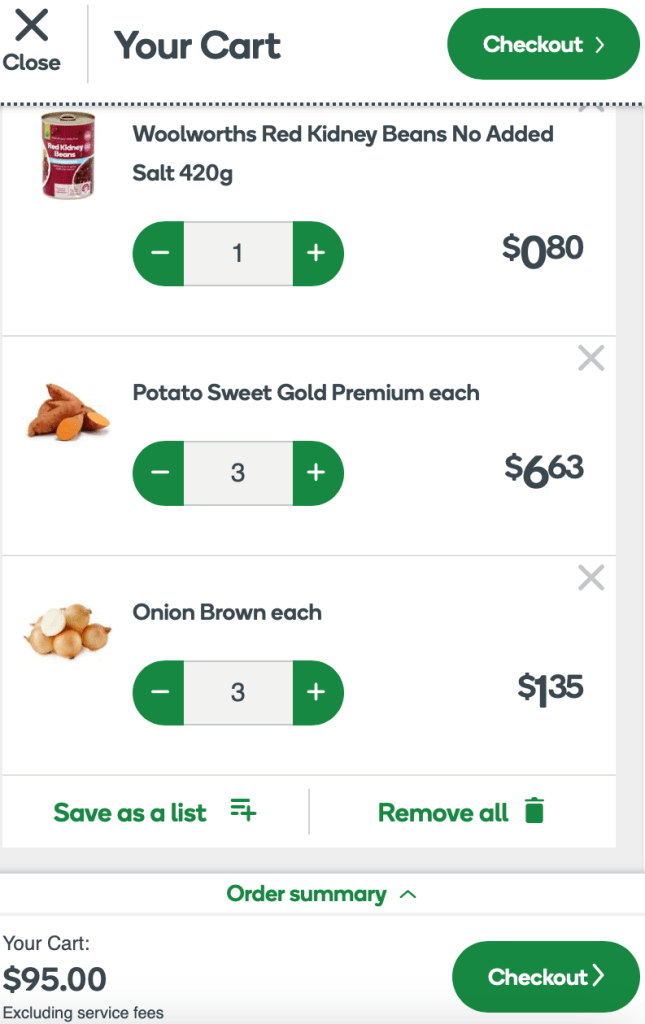The image size is (645, 1024).
Task: Click the Save as a list icon
Action: 243,810
